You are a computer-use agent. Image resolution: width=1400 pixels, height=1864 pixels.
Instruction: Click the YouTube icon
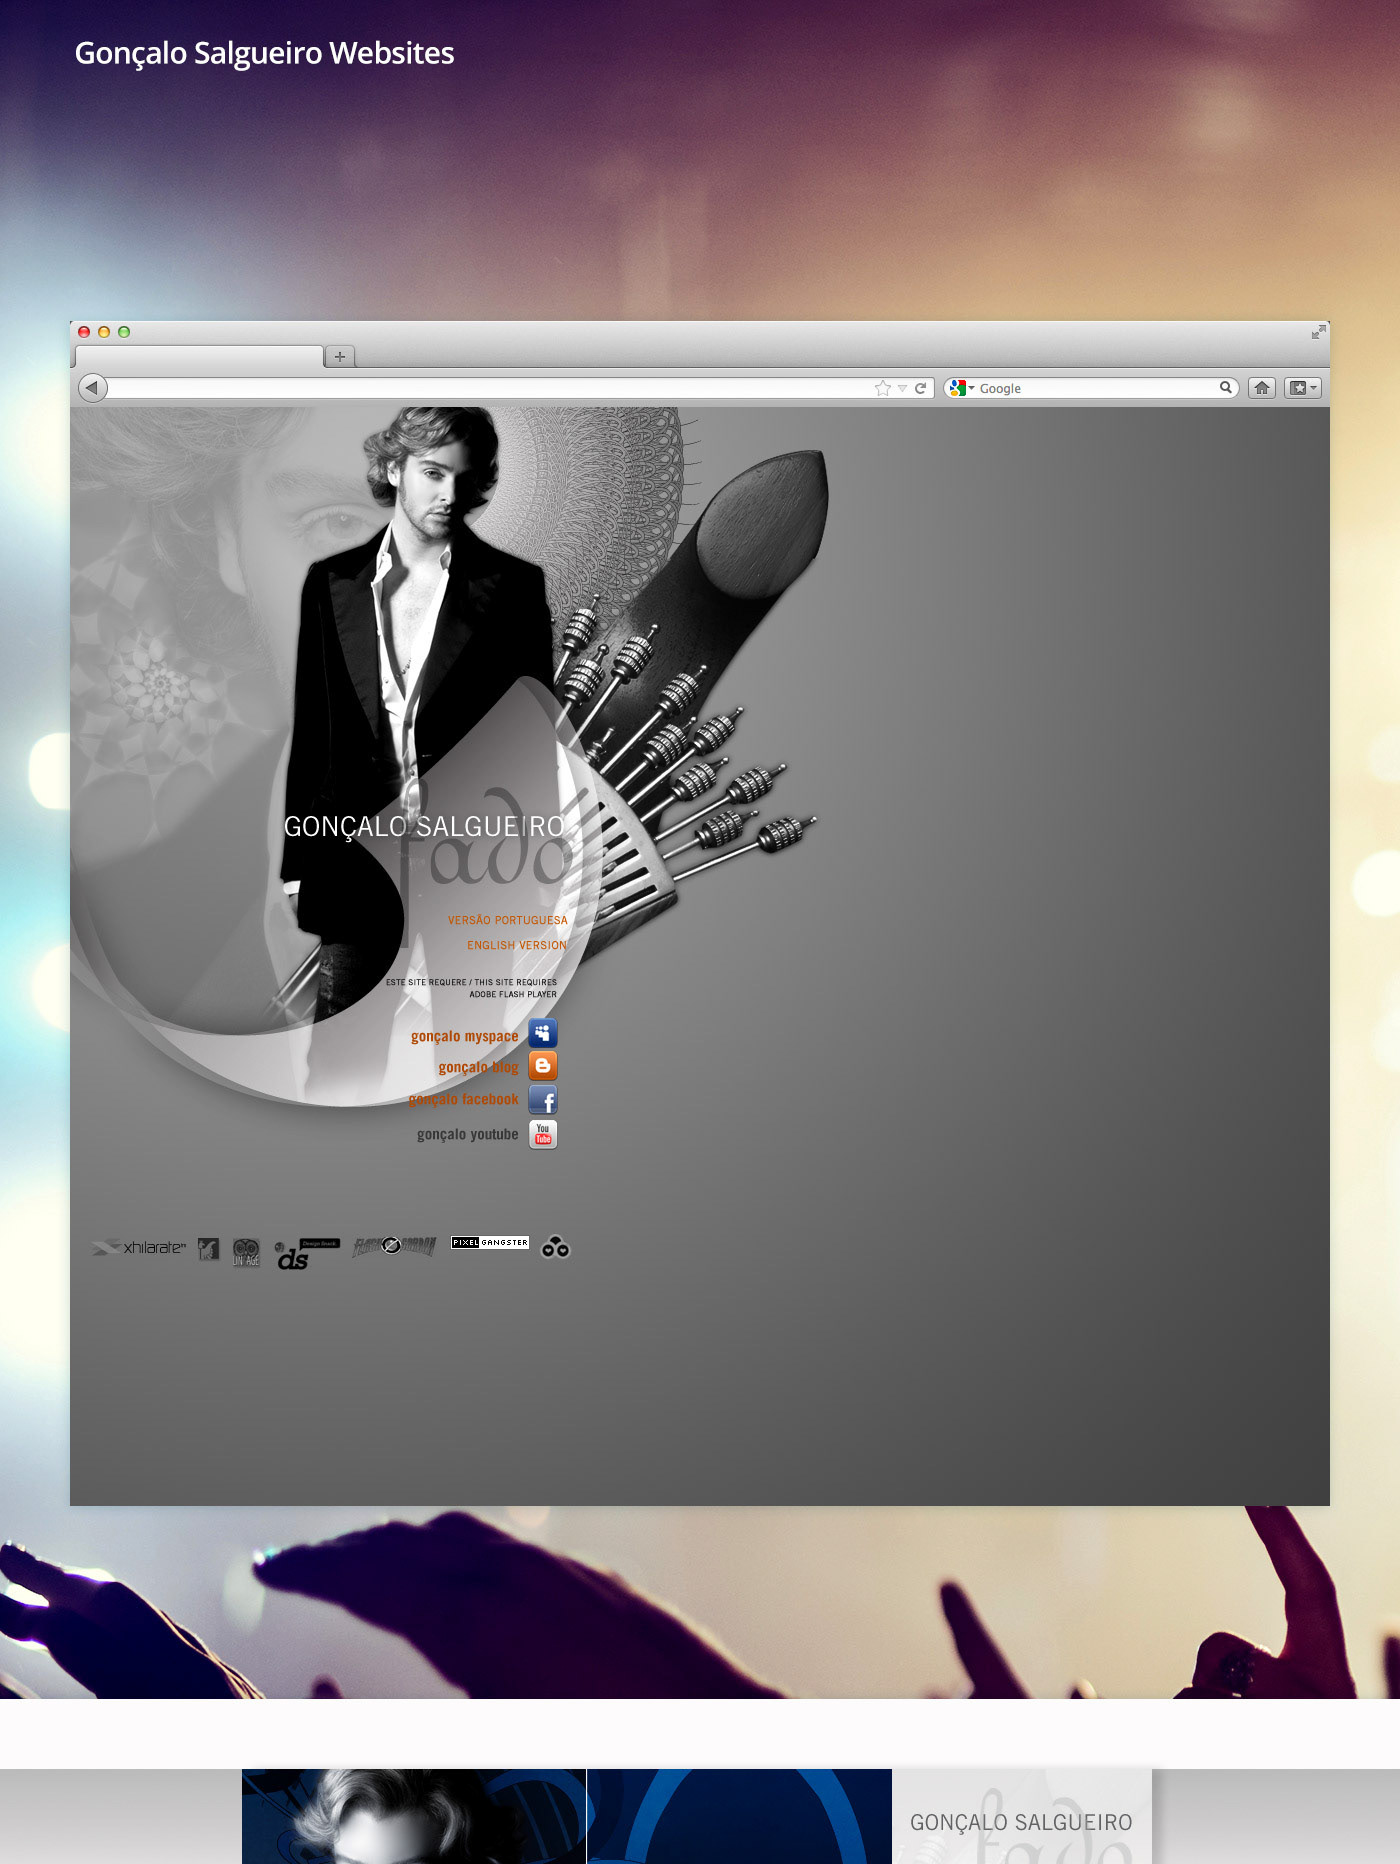point(543,1134)
